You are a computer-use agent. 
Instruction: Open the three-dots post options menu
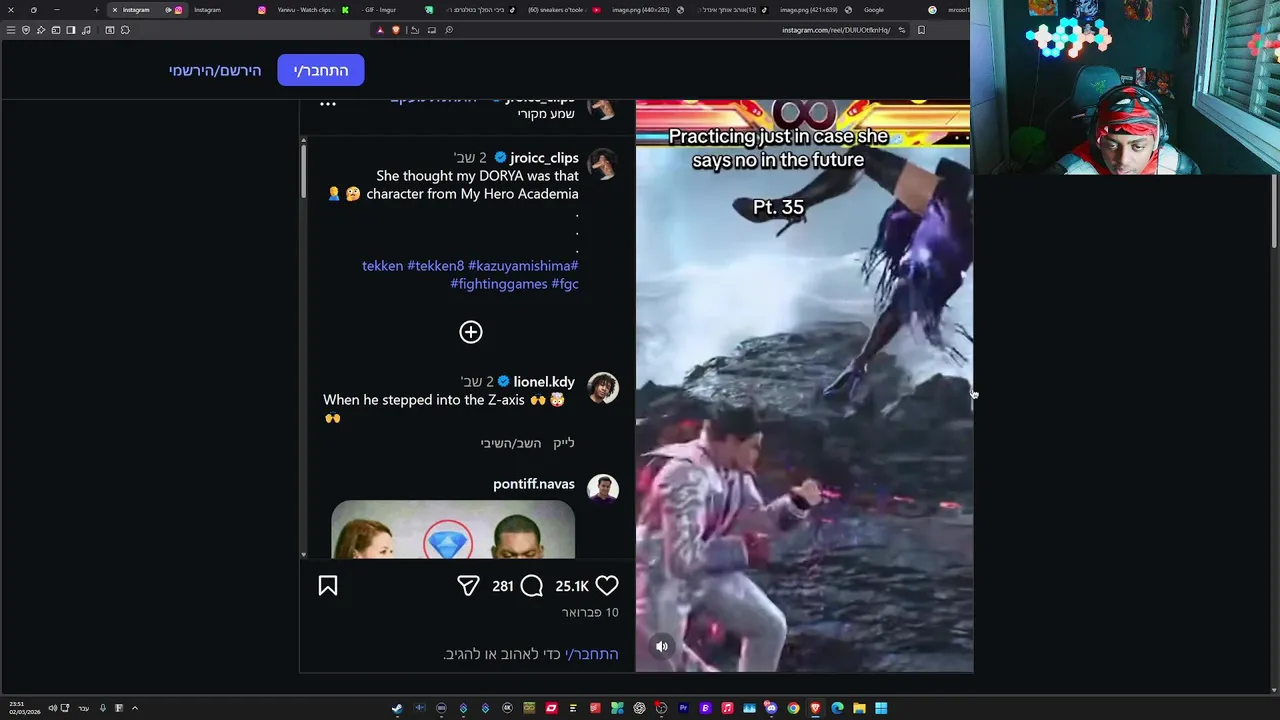tap(328, 104)
